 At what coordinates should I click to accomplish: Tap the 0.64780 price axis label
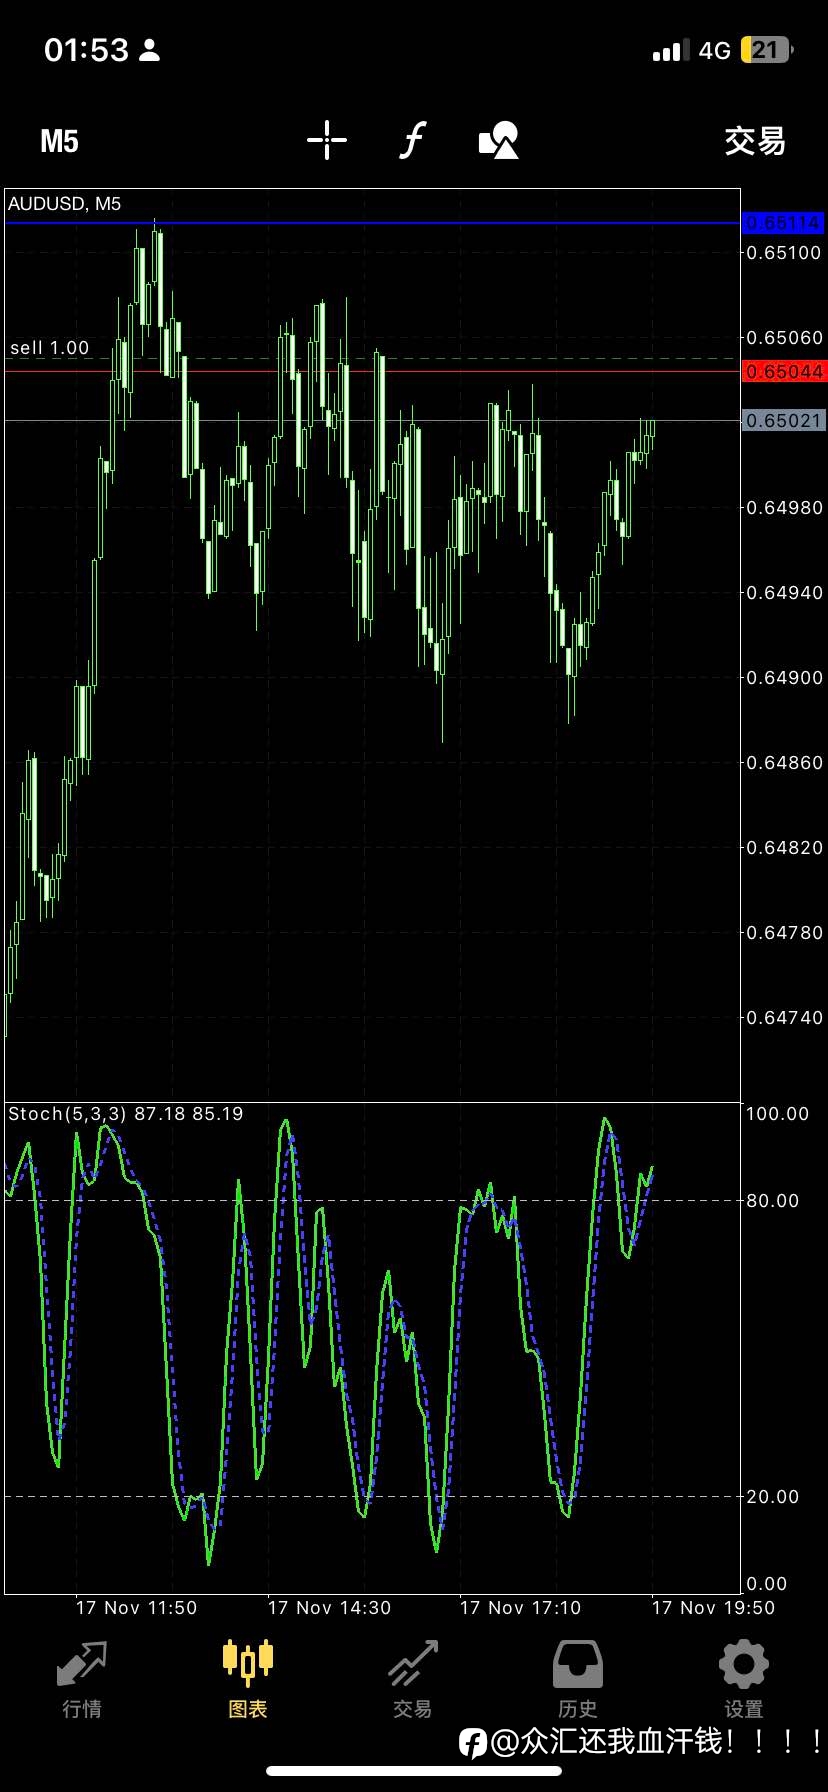(784, 933)
